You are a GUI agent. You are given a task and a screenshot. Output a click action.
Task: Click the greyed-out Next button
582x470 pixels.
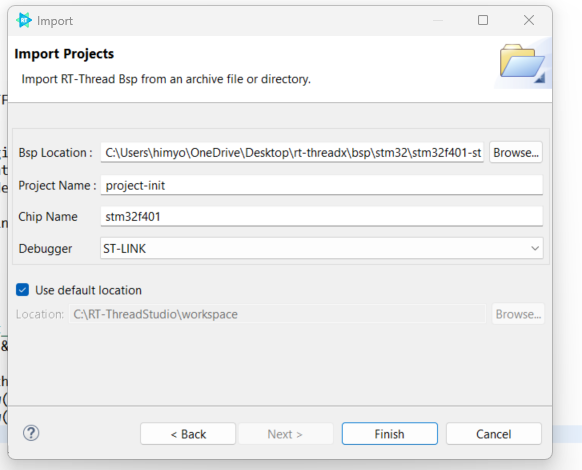285,434
